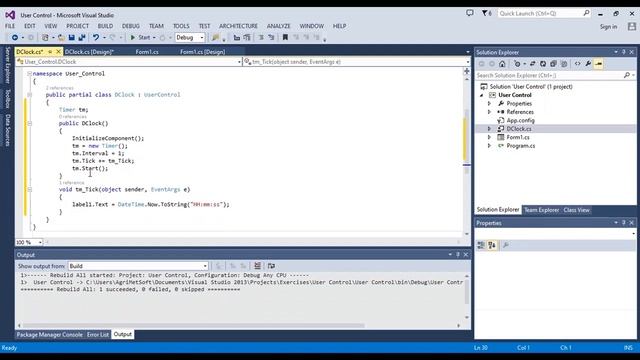640x360 pixels.
Task: Toggle Show All Files in Solution Explorer
Action: pos(564,64)
